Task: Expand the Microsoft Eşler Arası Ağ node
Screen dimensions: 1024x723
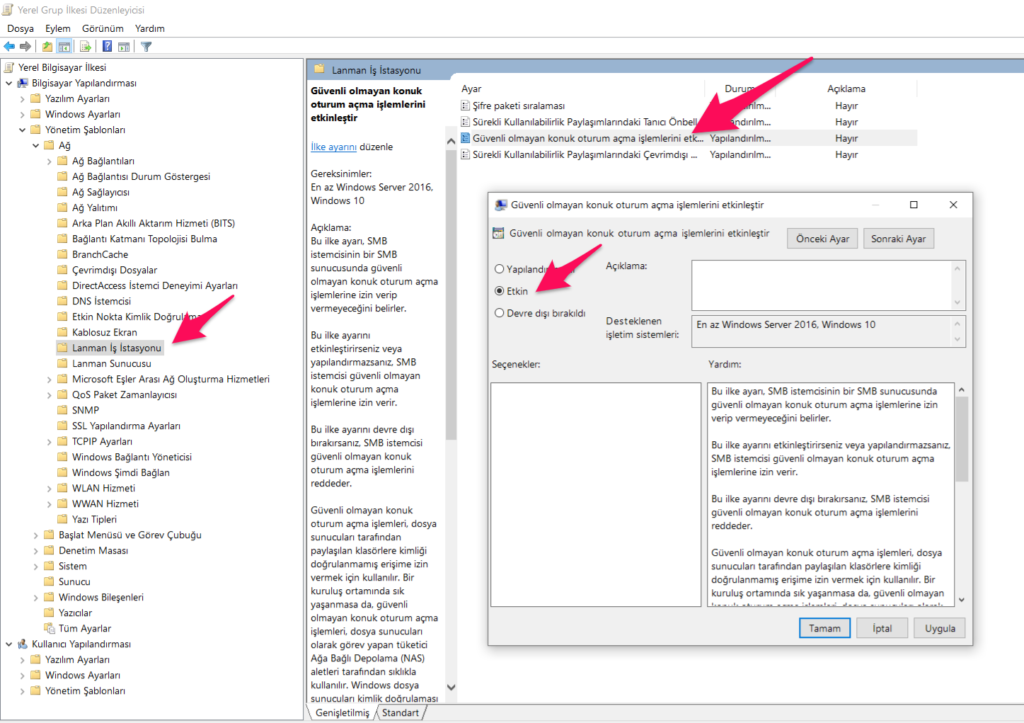Action: coord(50,379)
